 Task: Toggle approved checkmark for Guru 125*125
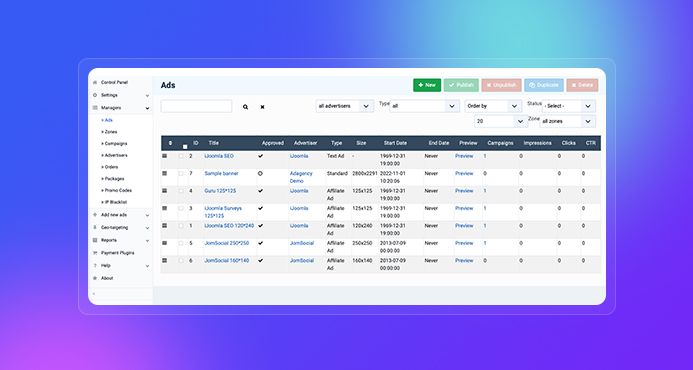tap(260, 191)
